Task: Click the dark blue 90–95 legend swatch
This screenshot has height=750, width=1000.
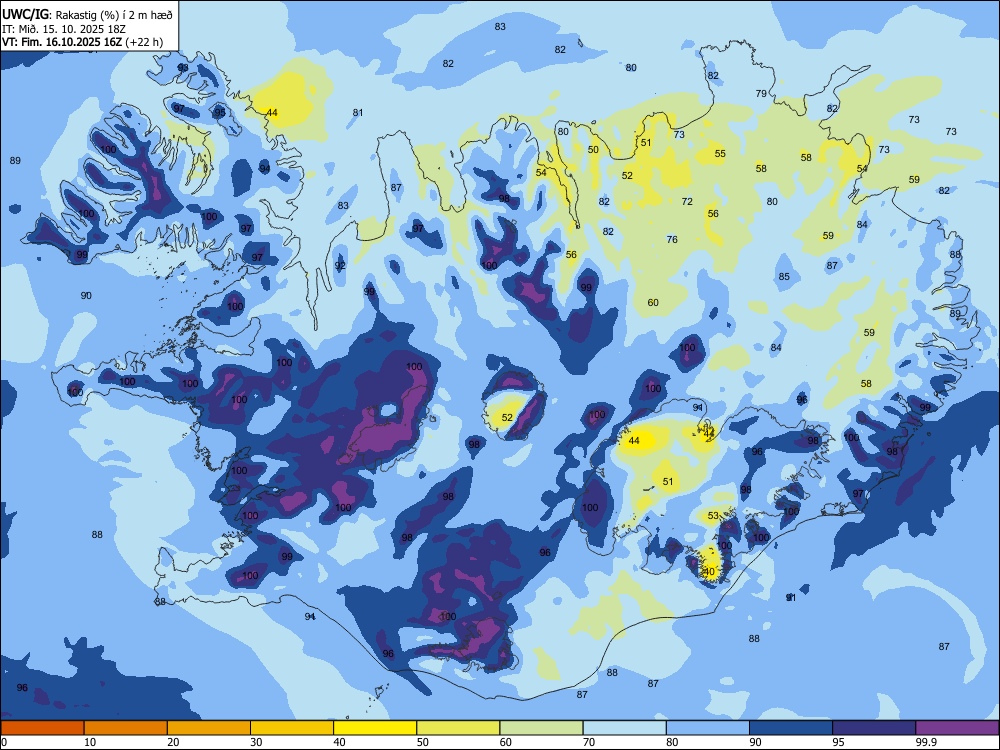Action: 791,728
